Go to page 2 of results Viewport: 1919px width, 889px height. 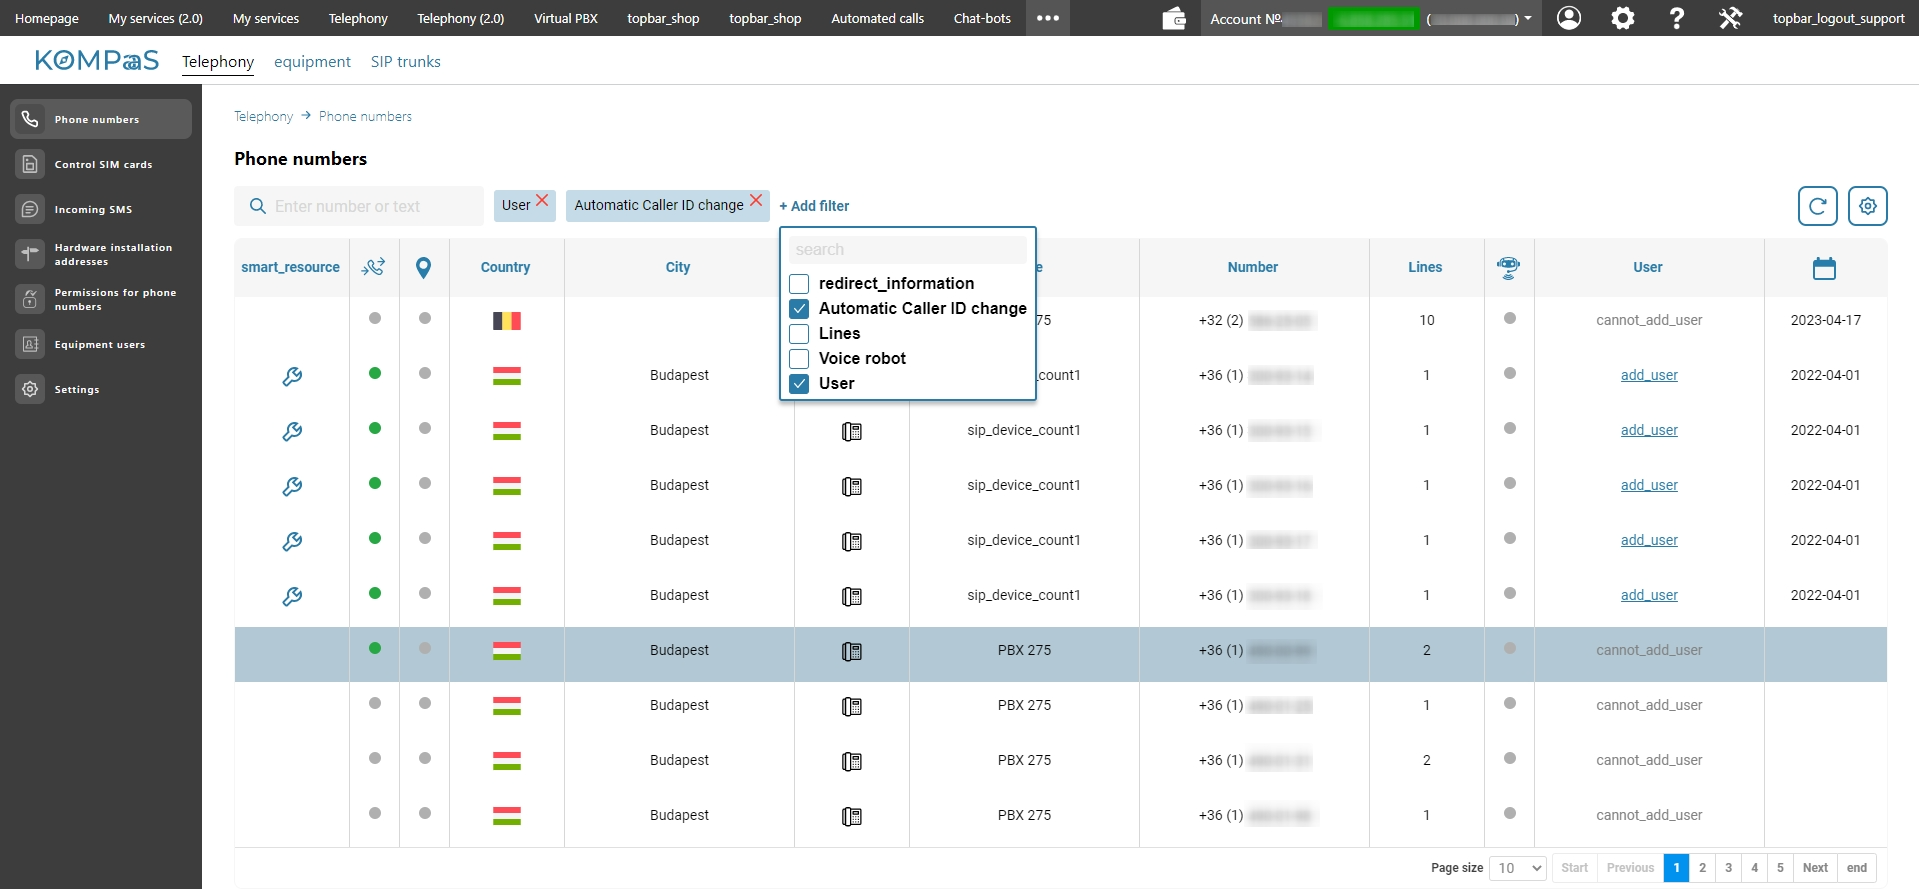click(1702, 868)
